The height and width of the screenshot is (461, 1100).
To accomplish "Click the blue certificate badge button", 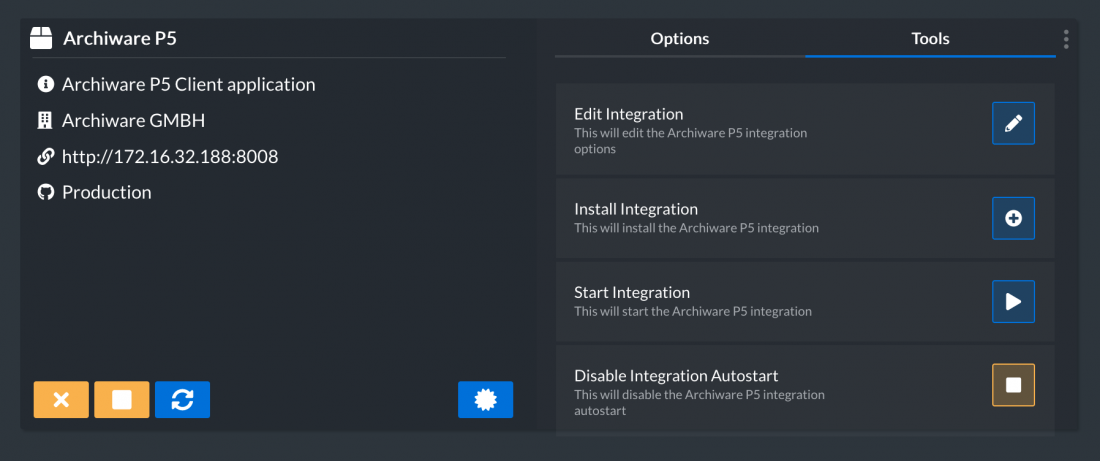I will pos(485,400).
